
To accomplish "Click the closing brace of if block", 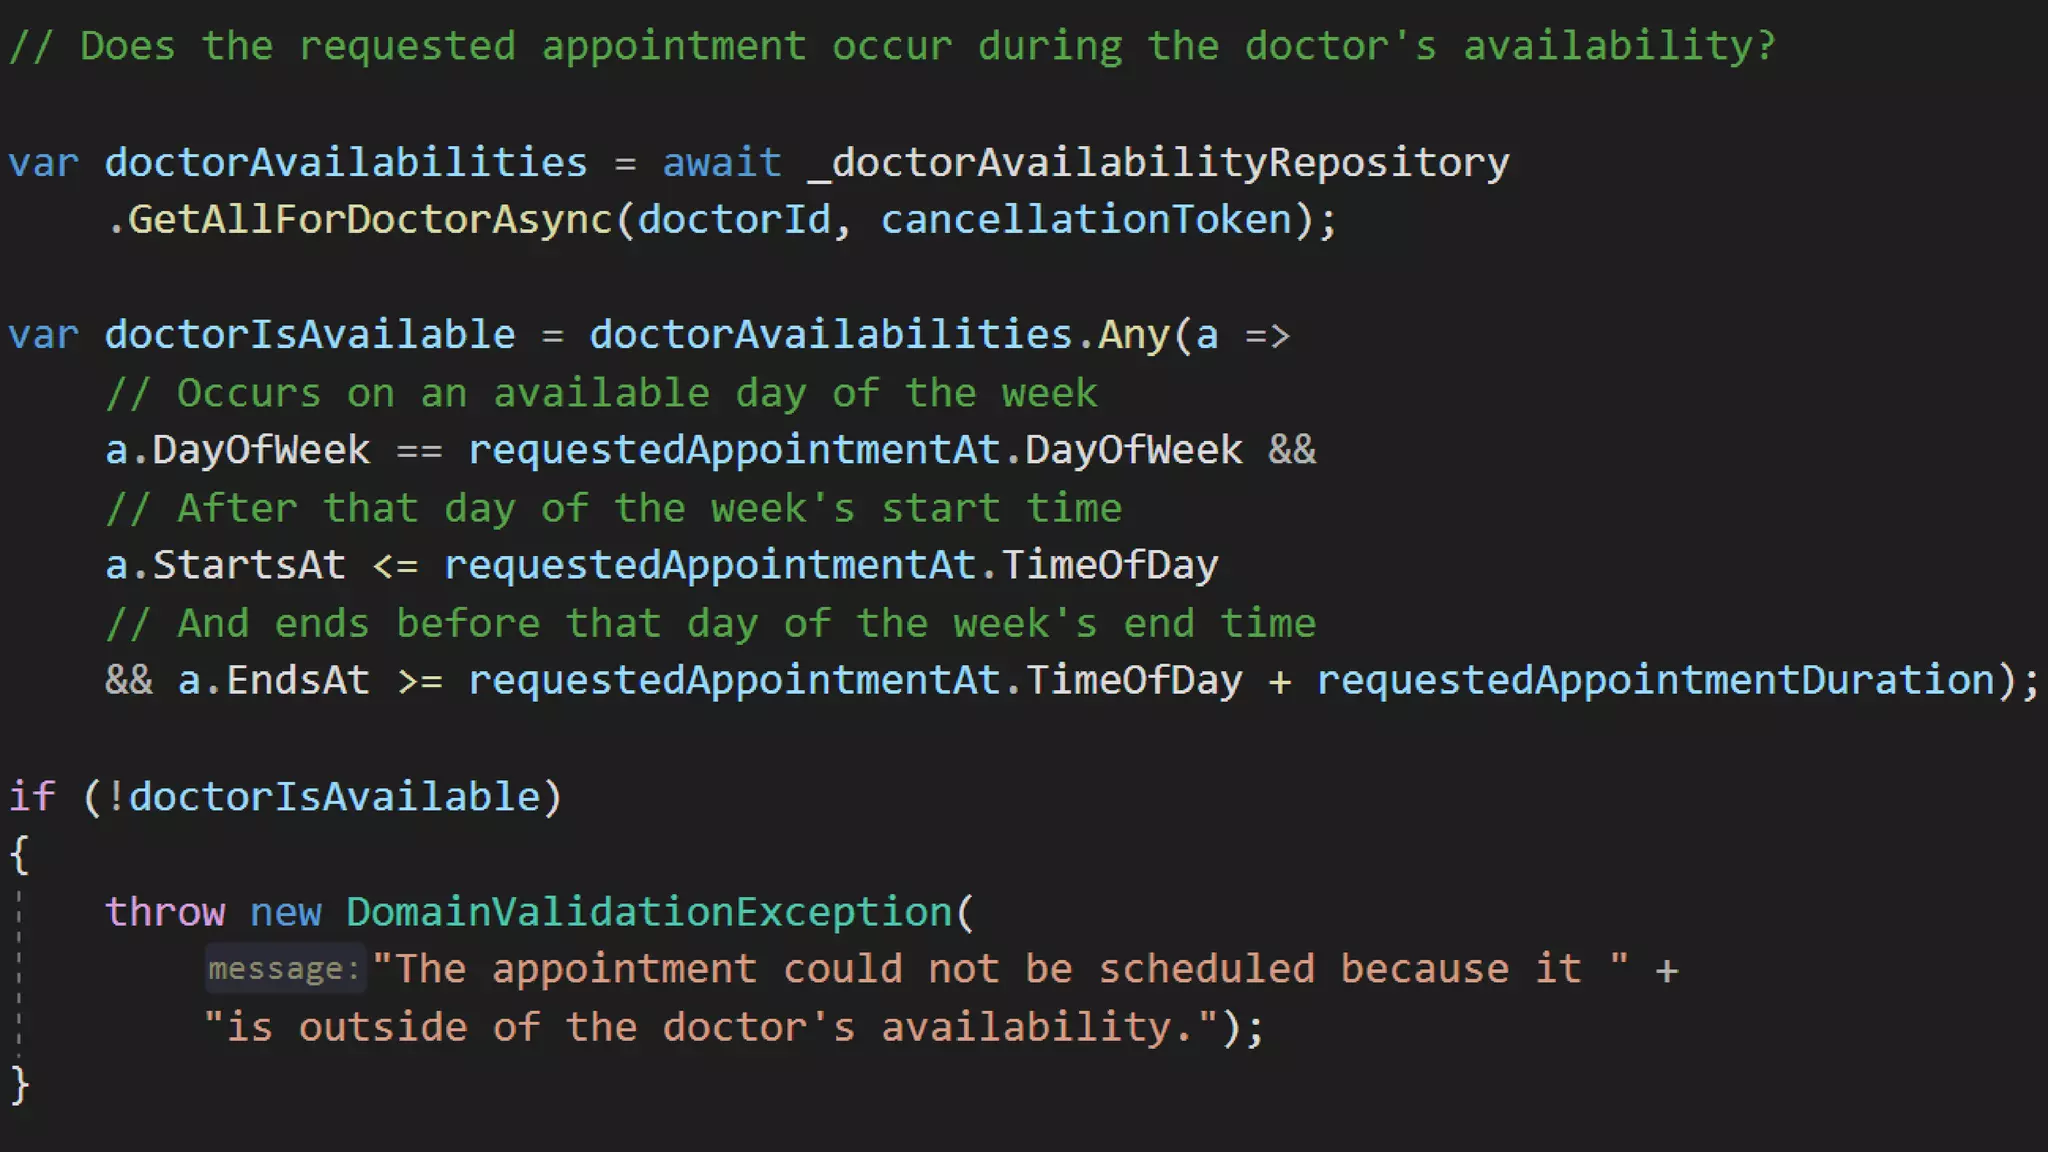I will 20,1085.
